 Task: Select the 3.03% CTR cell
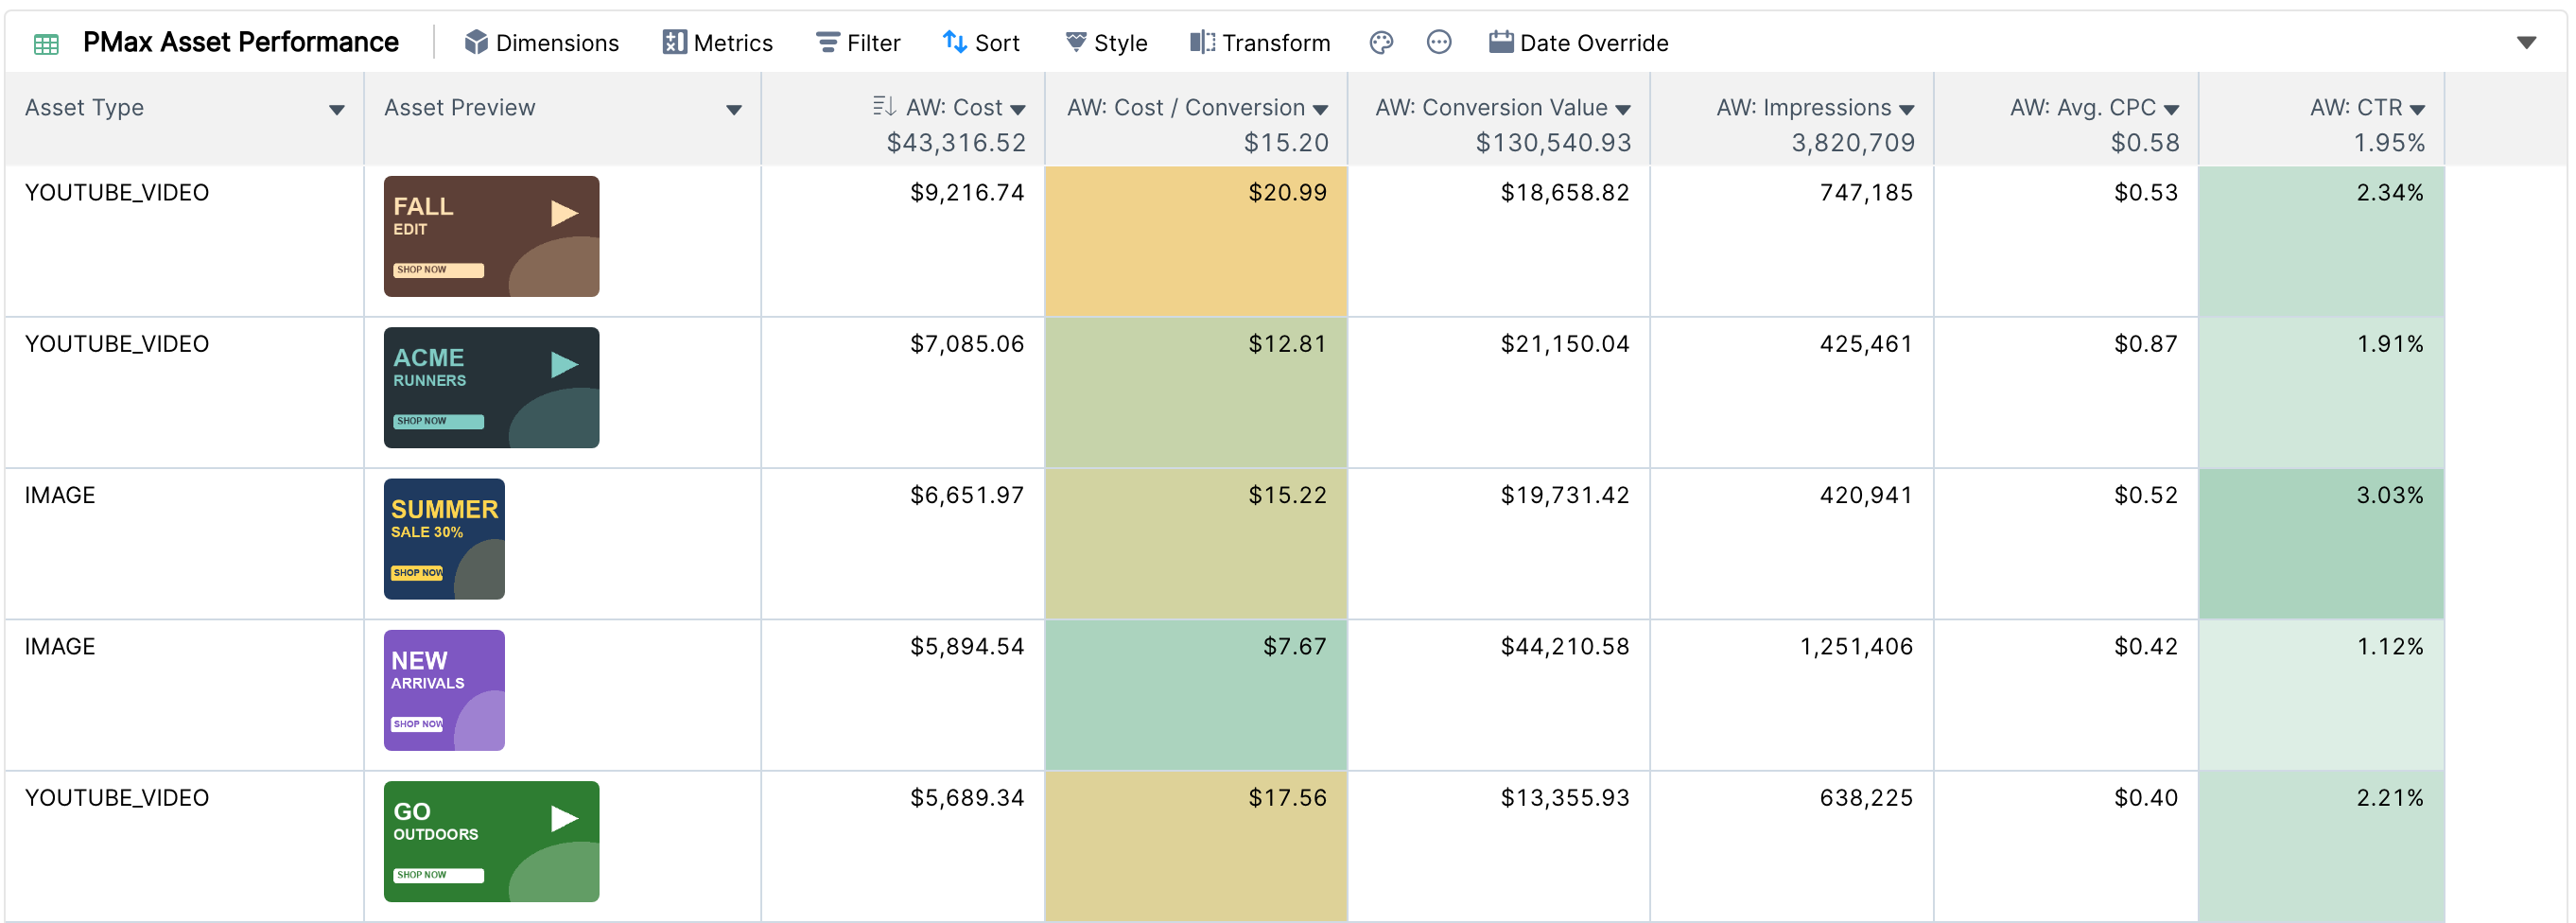tap(2321, 544)
